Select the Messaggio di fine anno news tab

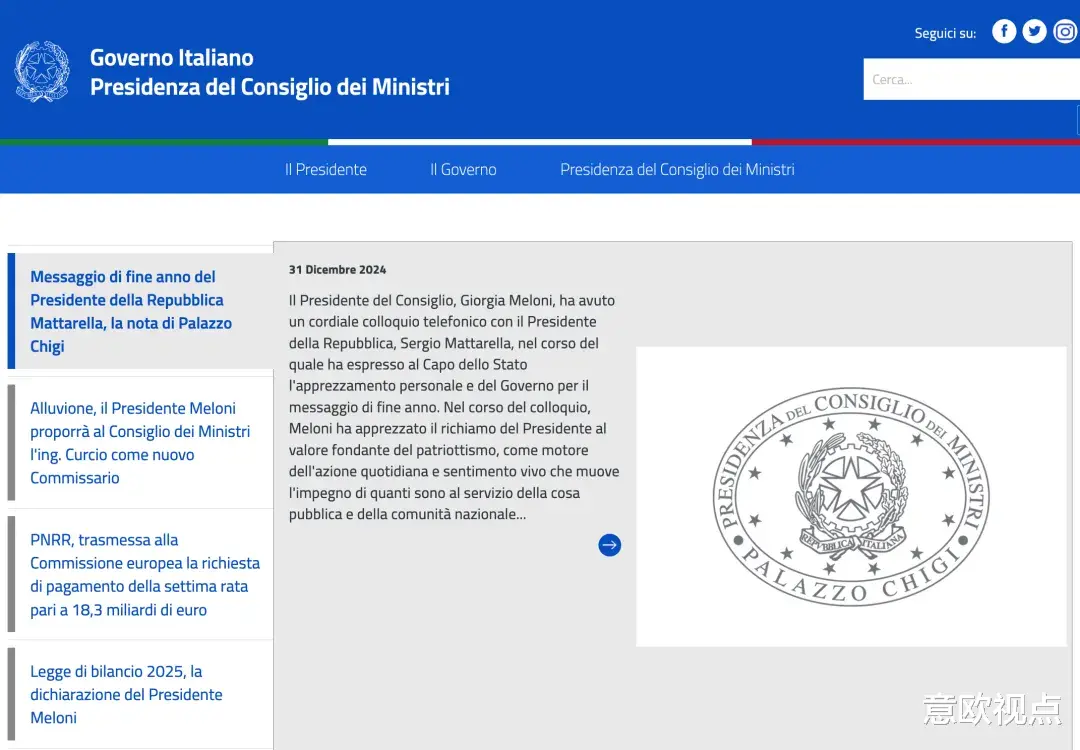141,311
